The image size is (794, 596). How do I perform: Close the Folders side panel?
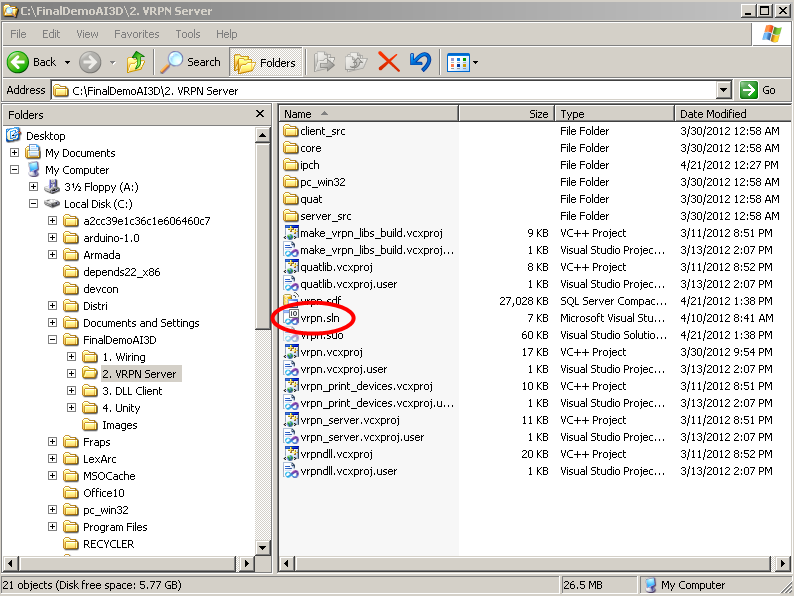260,115
